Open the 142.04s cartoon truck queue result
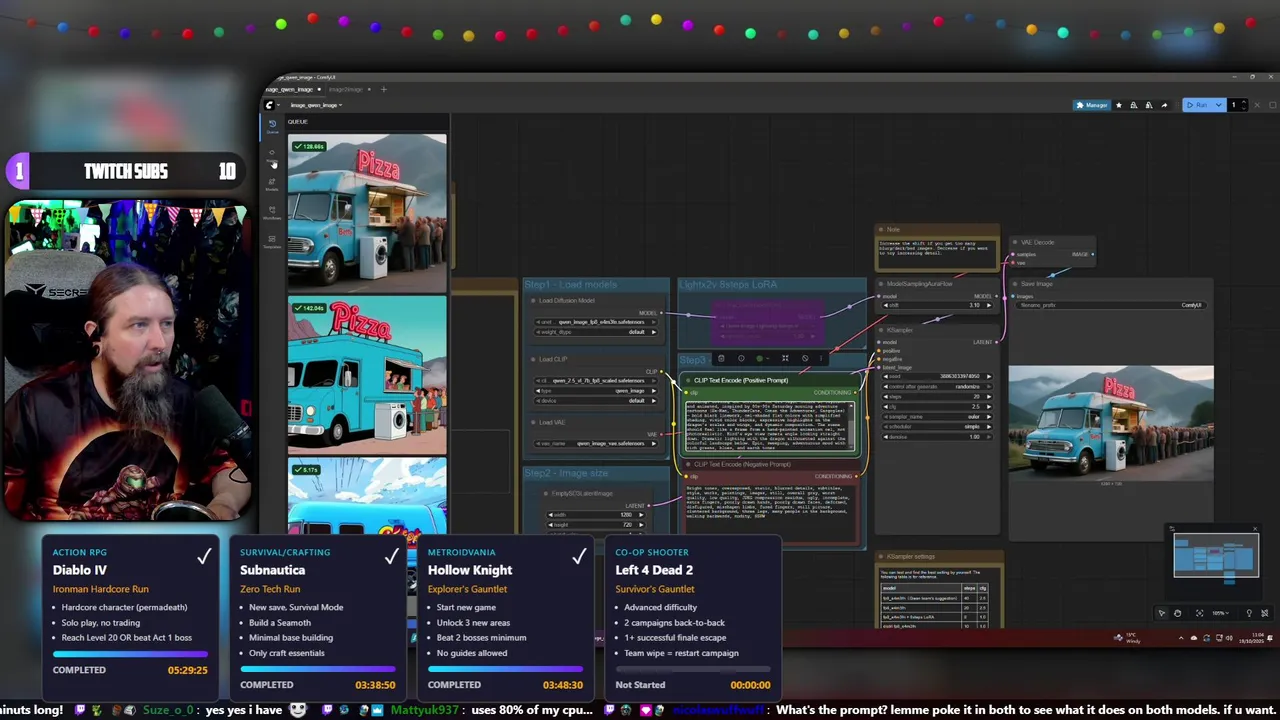This screenshot has width=1280, height=720. point(367,375)
